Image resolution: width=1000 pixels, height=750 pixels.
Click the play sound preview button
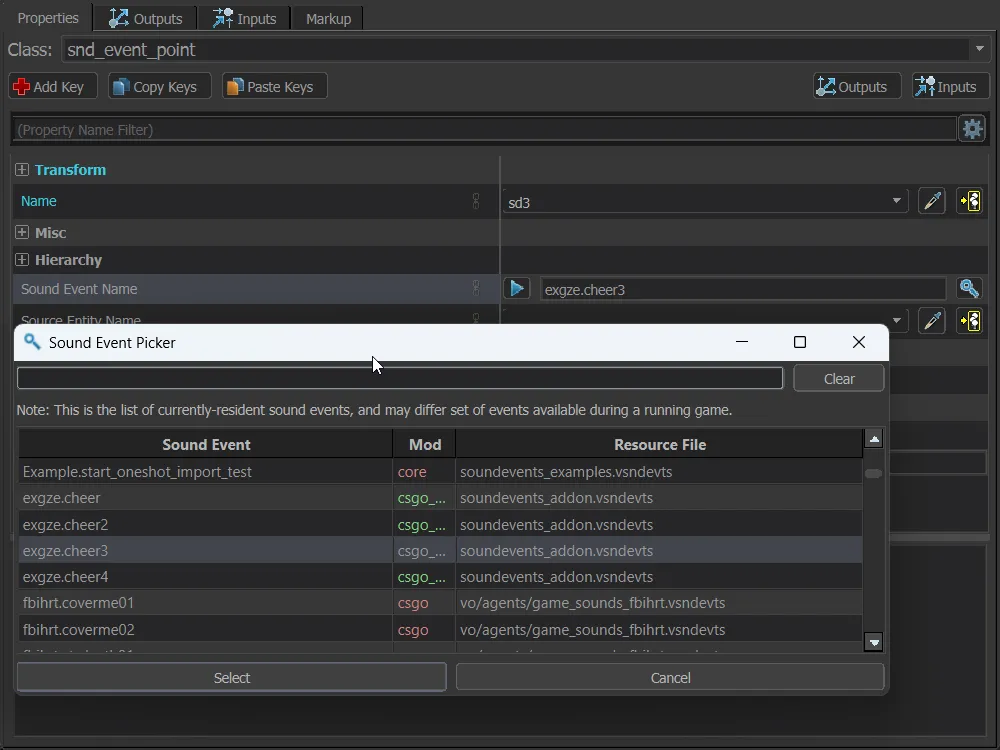(516, 289)
